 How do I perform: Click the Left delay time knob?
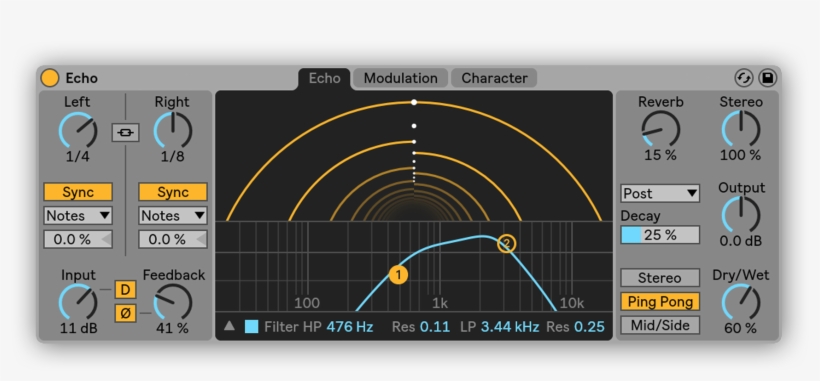click(x=78, y=130)
